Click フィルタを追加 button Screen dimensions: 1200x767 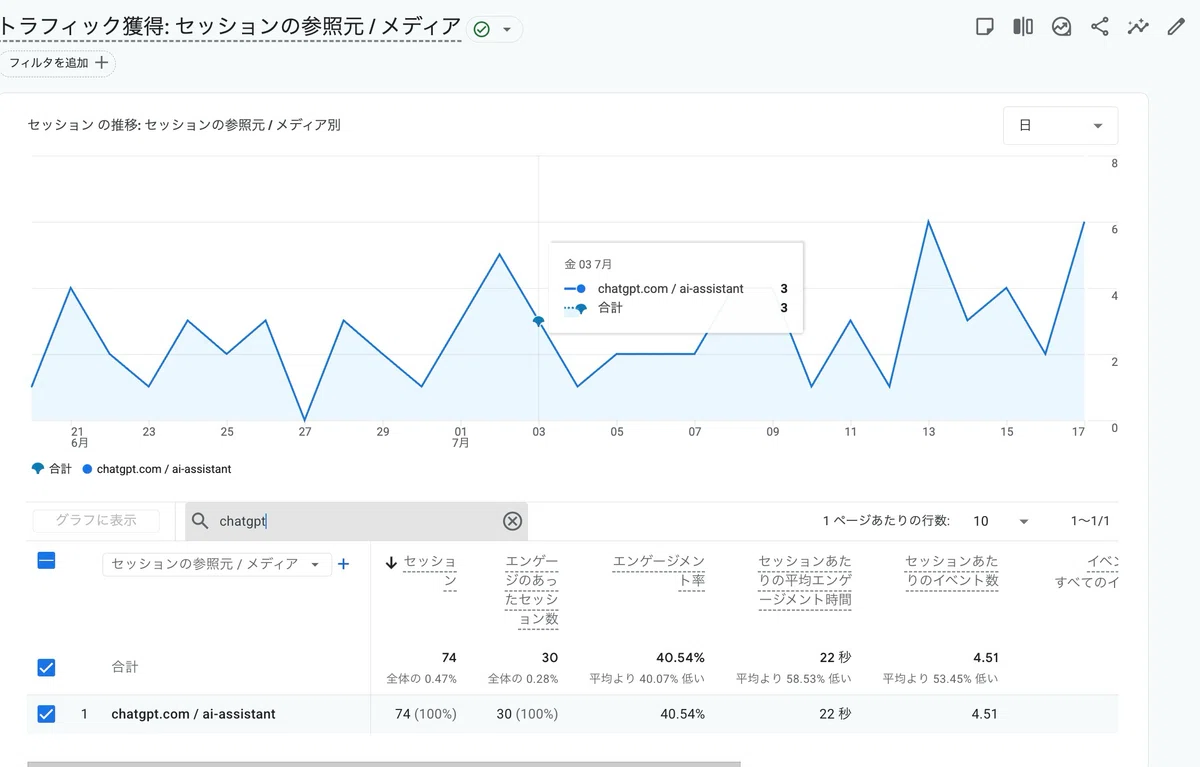tap(58, 63)
